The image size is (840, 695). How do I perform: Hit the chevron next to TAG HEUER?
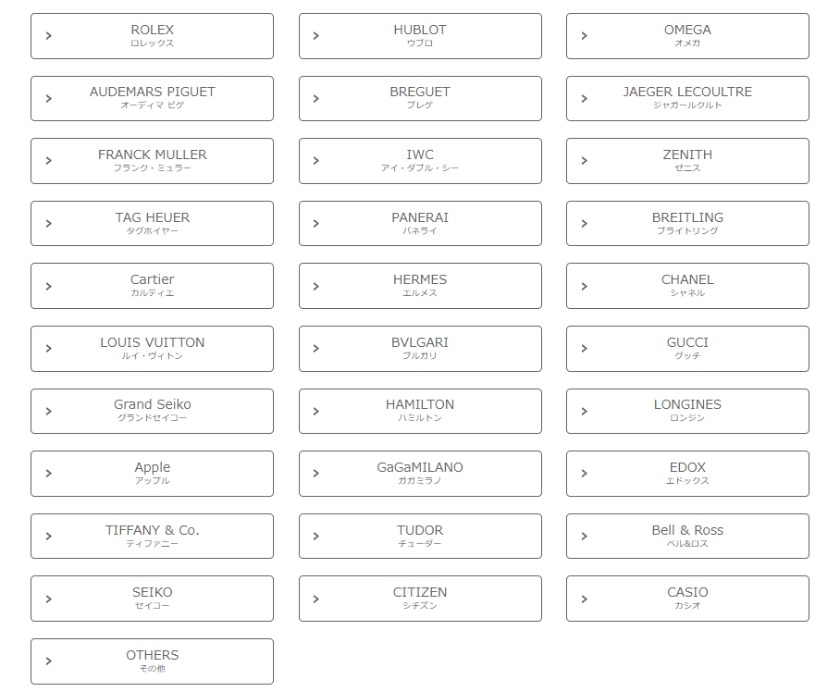click(x=49, y=224)
